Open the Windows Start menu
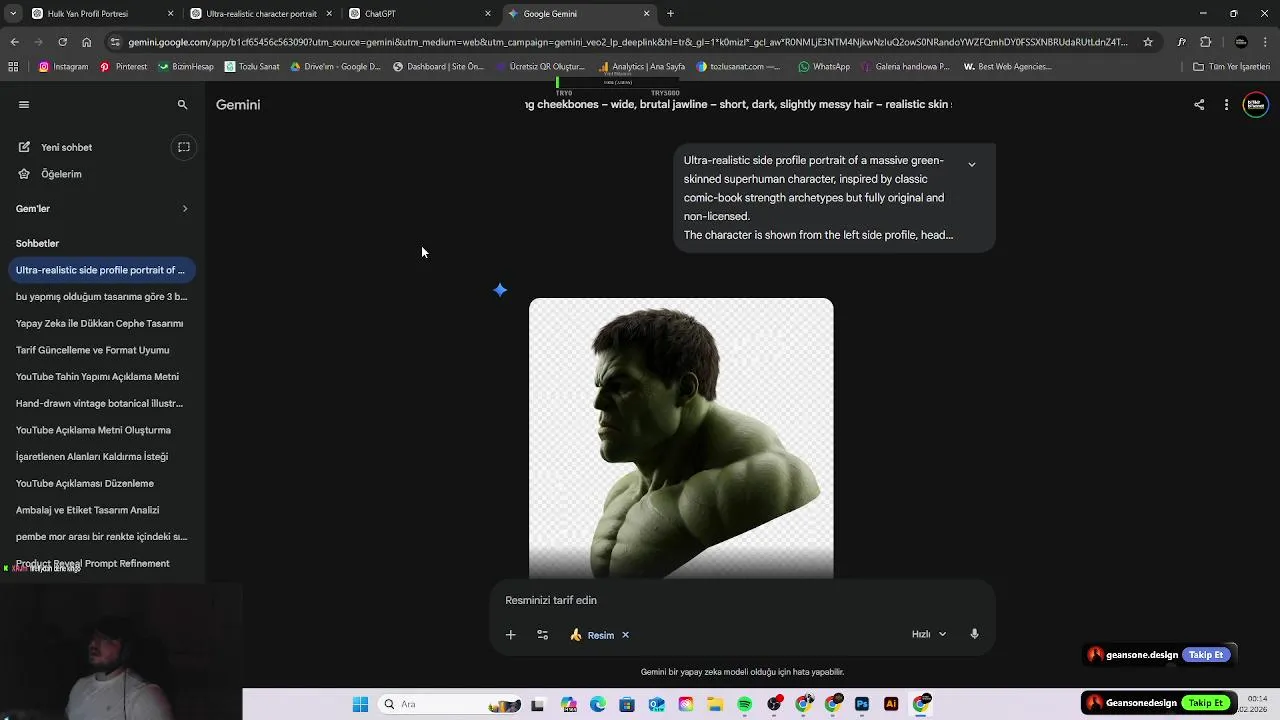Viewport: 1280px width, 720px height. [x=360, y=704]
